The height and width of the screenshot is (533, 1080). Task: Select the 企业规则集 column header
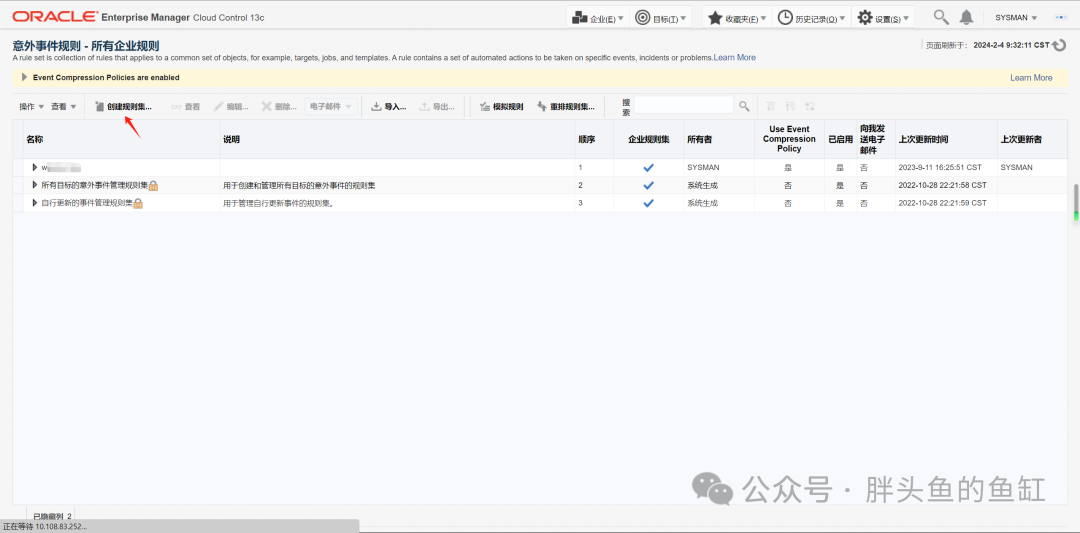pos(649,139)
